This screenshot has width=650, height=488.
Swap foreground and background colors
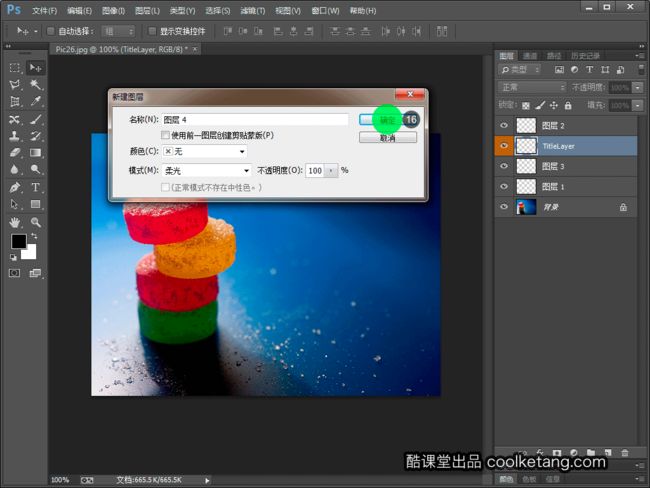point(34,236)
